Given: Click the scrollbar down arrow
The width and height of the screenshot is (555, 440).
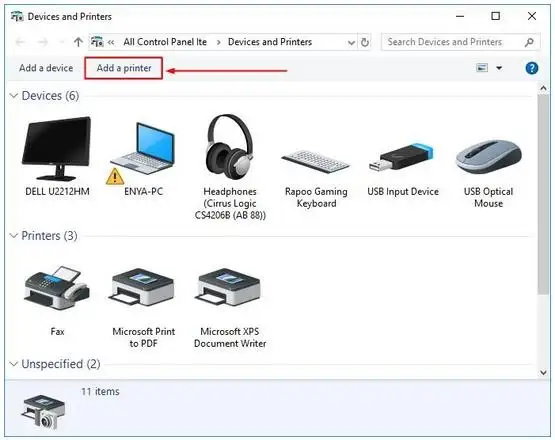Looking at the screenshot, I should pyautogui.click(x=544, y=372).
